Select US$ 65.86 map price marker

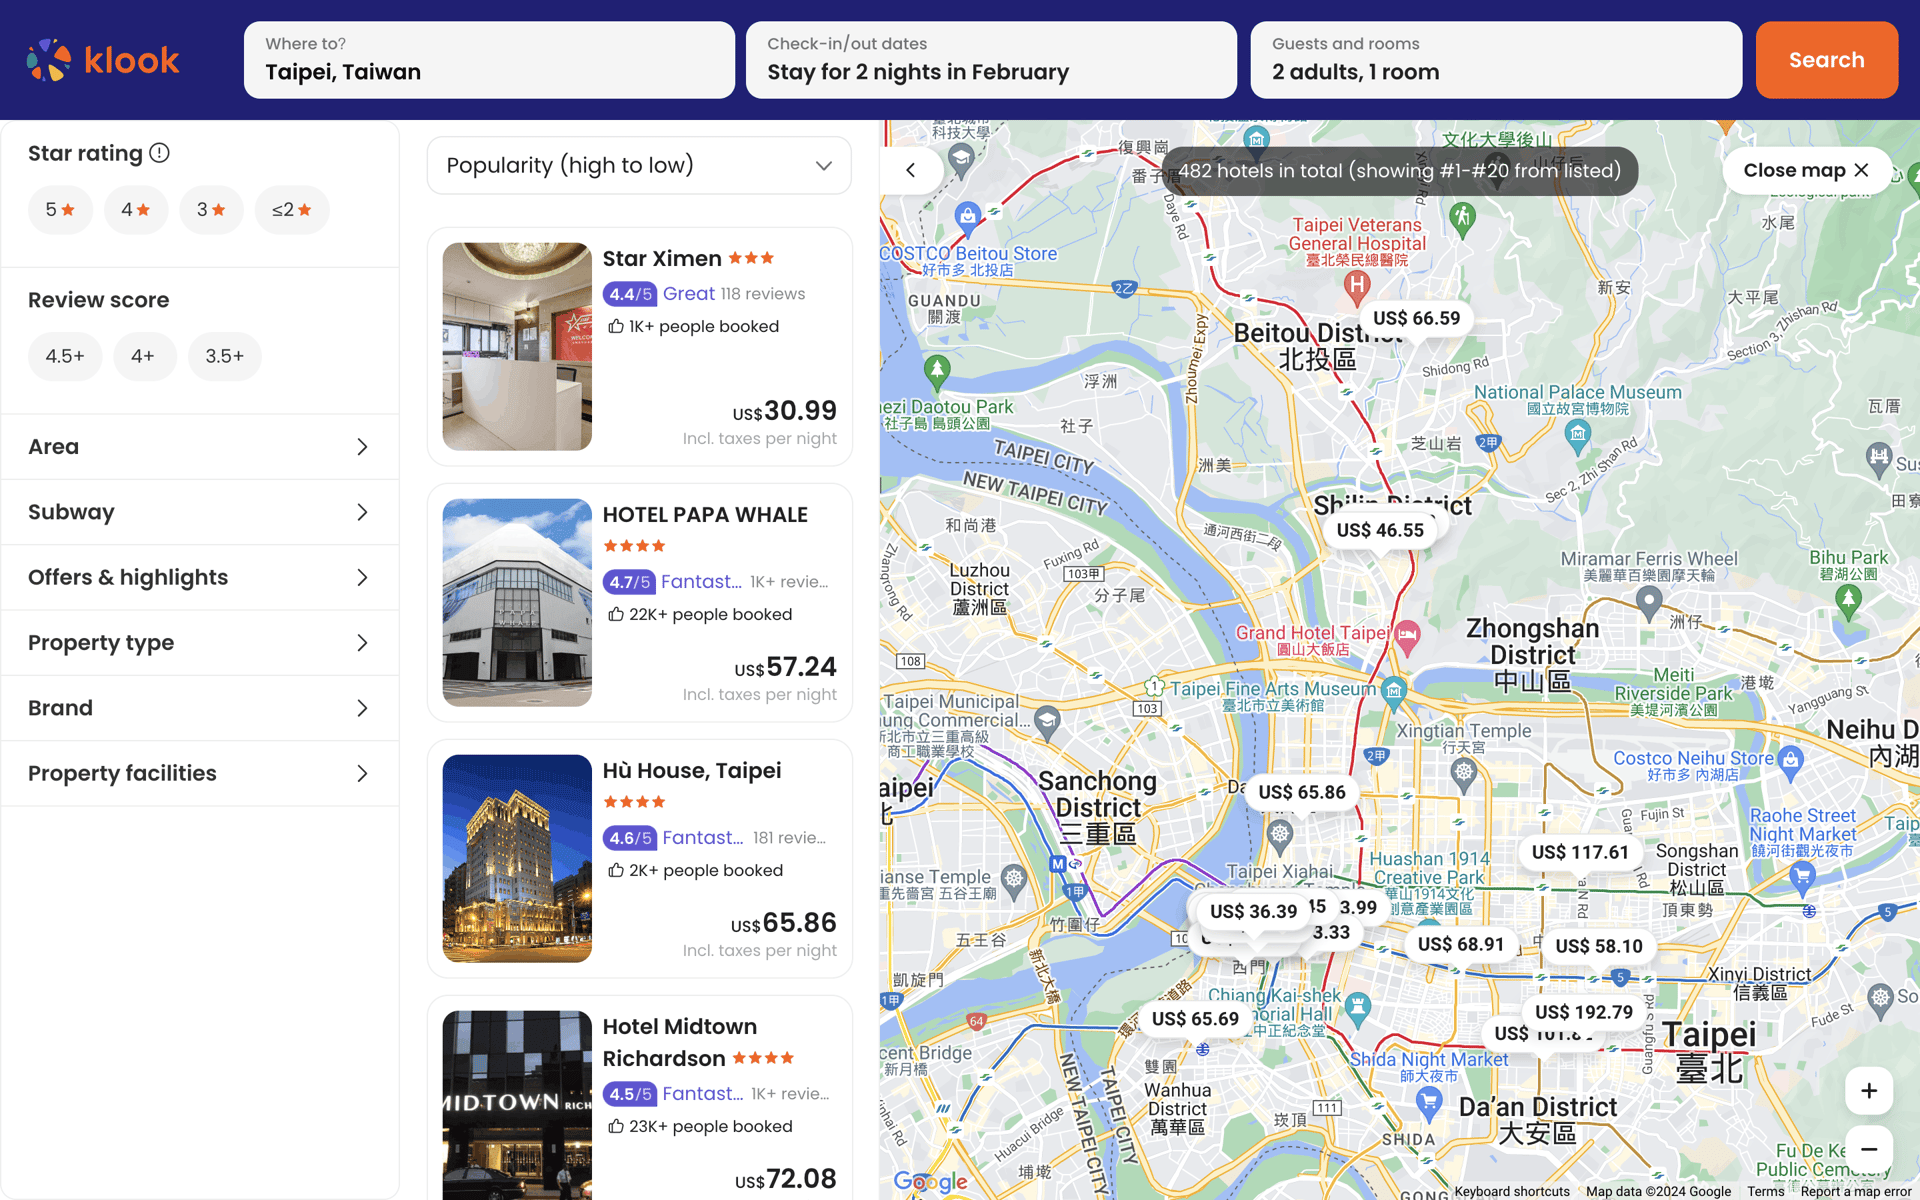(x=1302, y=792)
